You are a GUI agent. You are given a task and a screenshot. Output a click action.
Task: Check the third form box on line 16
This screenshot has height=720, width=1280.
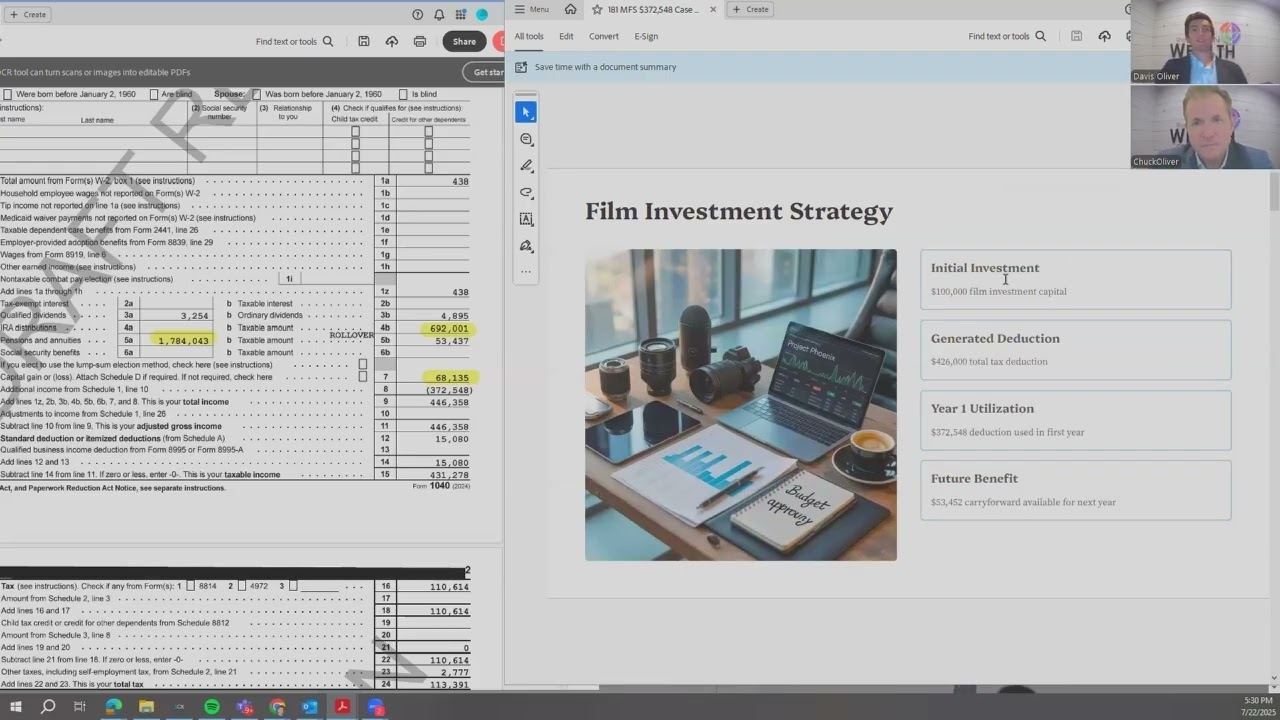point(293,586)
